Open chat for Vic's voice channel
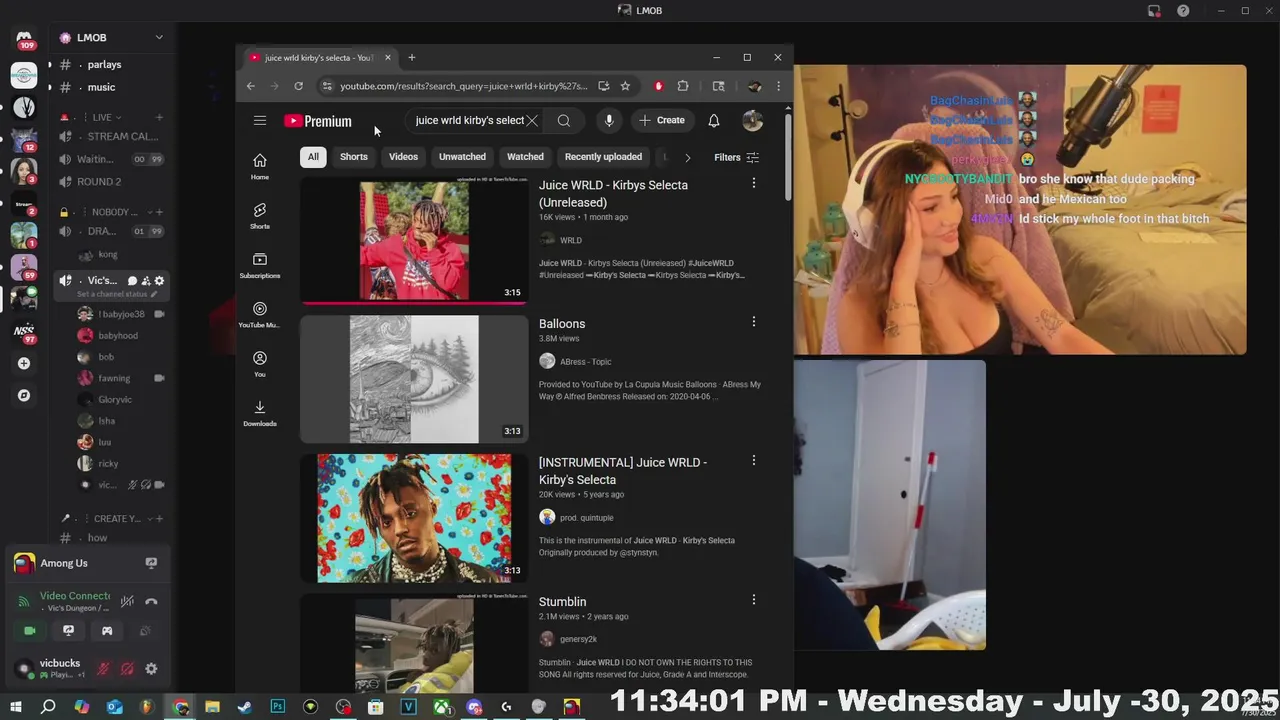1280x720 pixels. pos(132,281)
